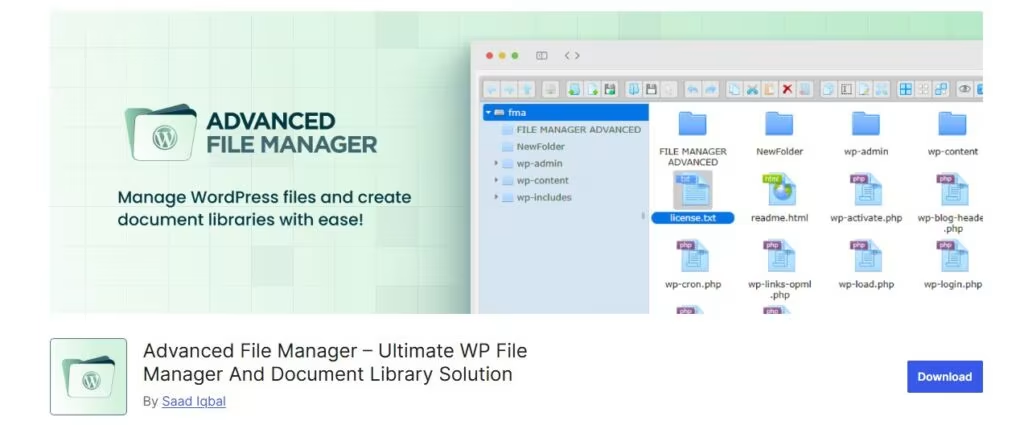Click the Forward arrow in file manager toolbar
1024x425 pixels.
[x=509, y=89]
